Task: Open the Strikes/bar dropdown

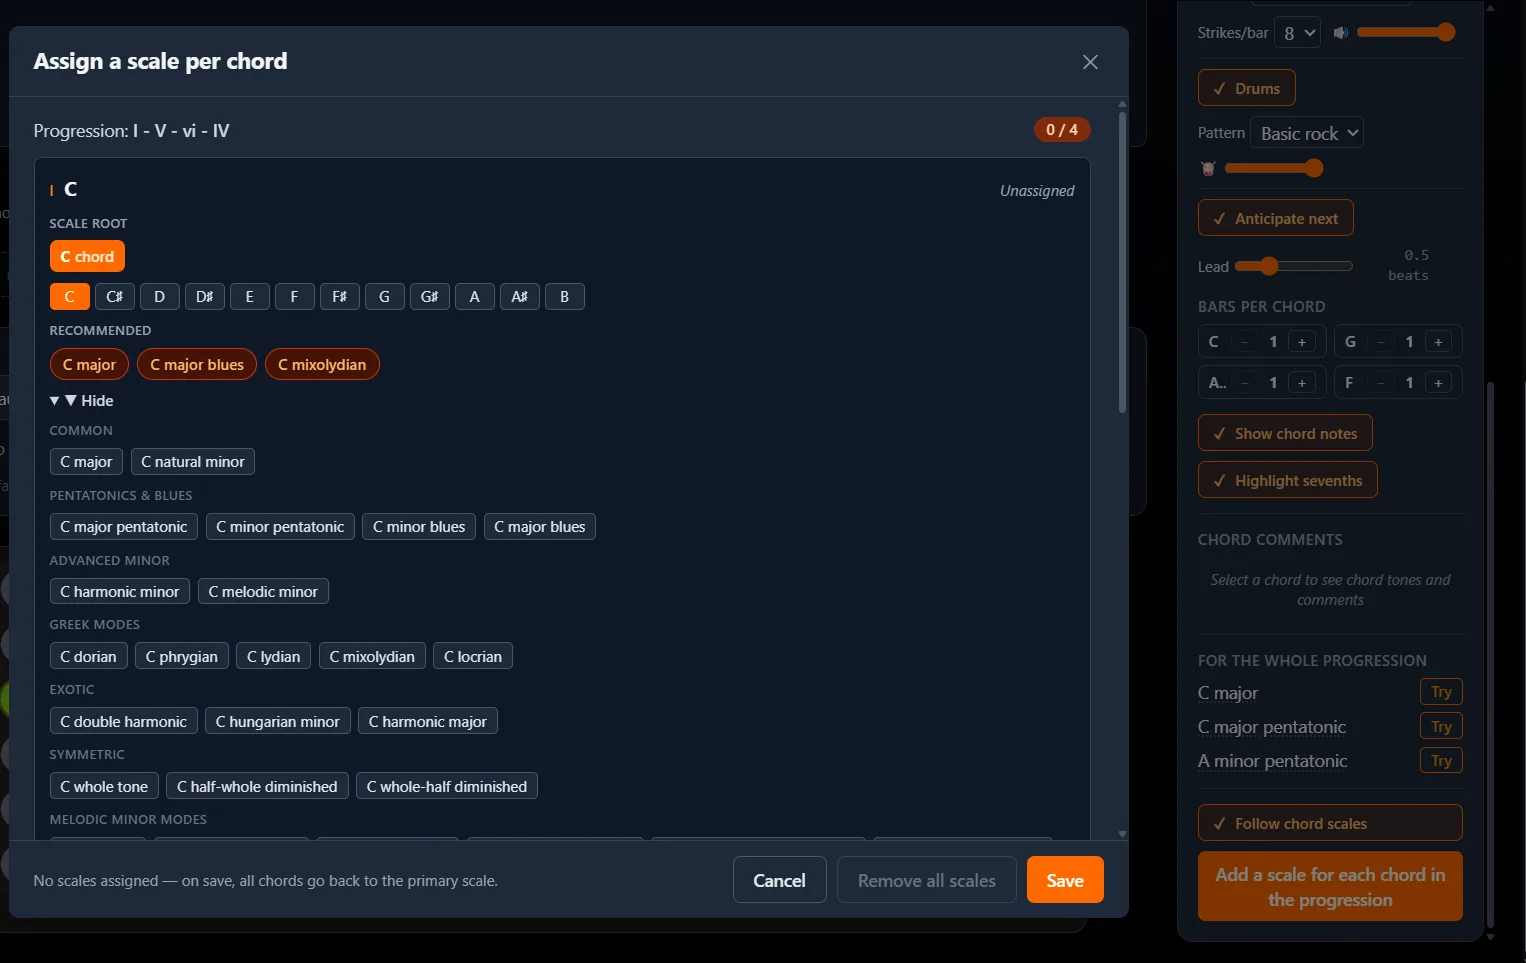Action: click(x=1297, y=33)
